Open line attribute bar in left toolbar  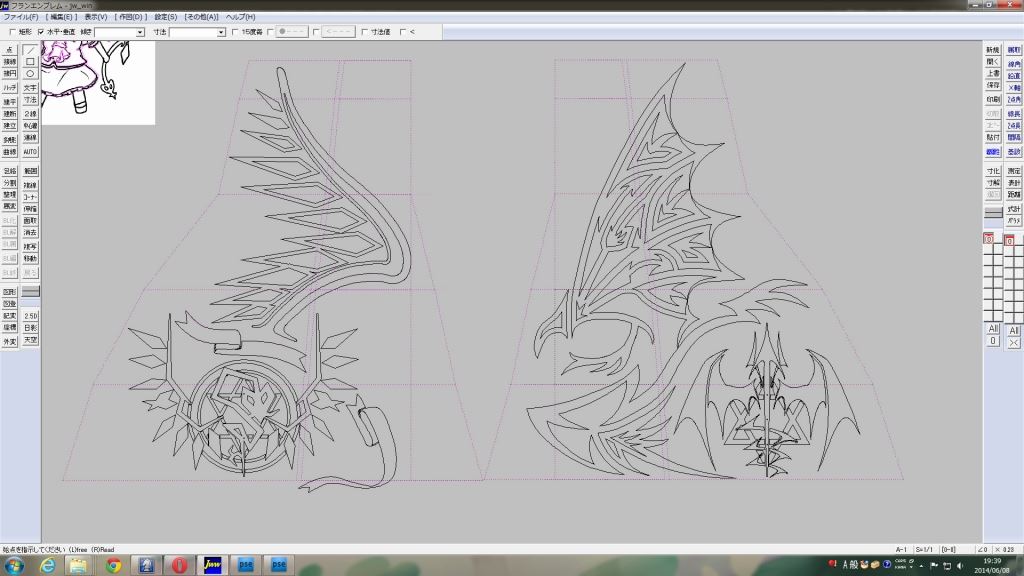(30, 292)
